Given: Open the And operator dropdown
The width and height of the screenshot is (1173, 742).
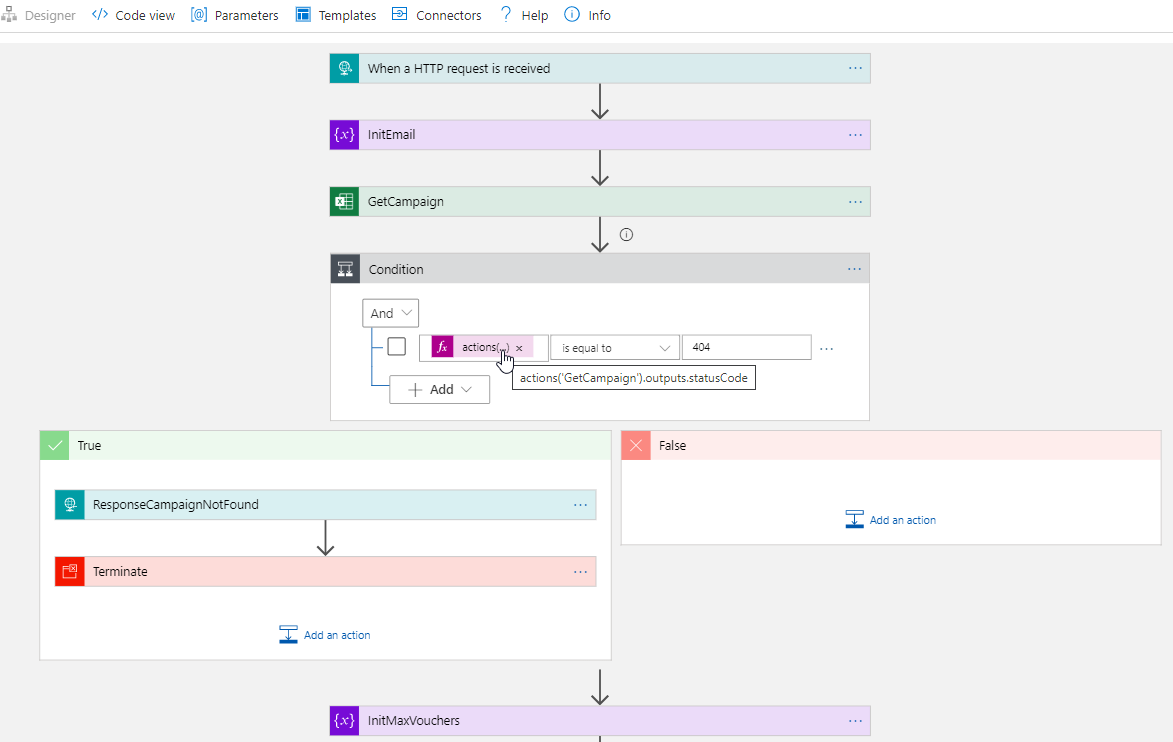Looking at the screenshot, I should coord(390,312).
